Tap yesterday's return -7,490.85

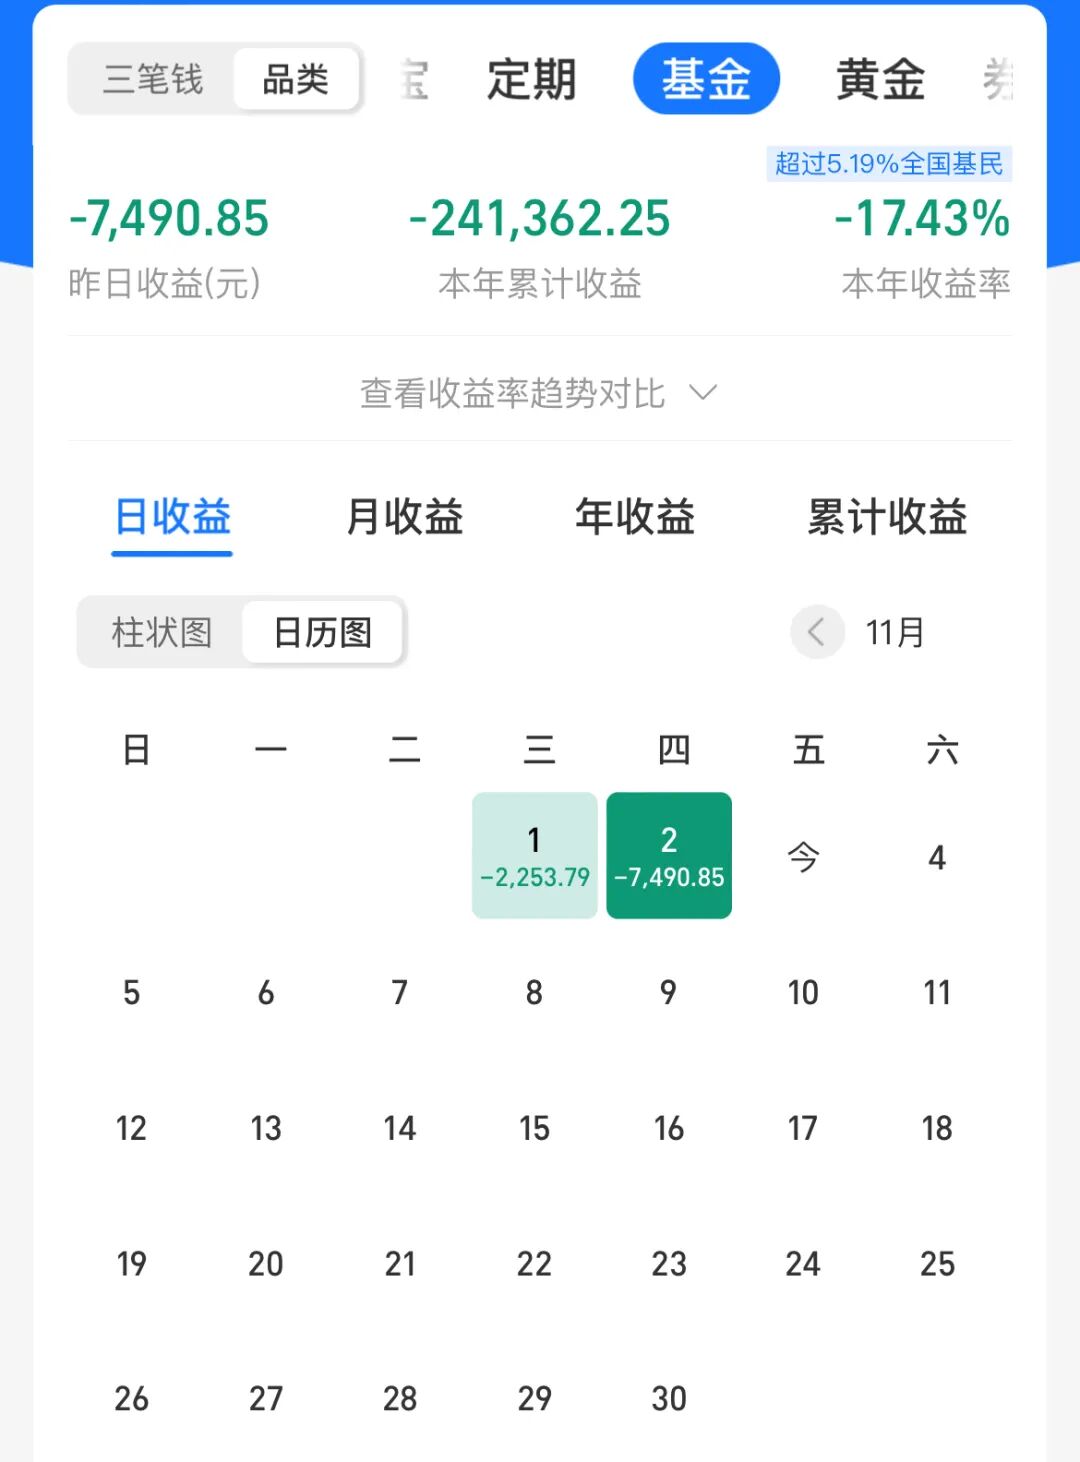pyautogui.click(x=169, y=219)
